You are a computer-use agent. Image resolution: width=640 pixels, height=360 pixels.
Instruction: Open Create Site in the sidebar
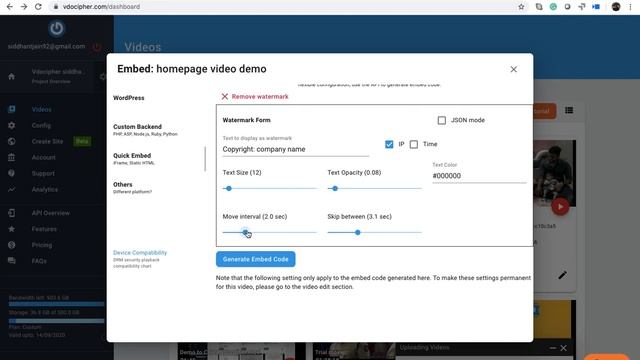47,141
